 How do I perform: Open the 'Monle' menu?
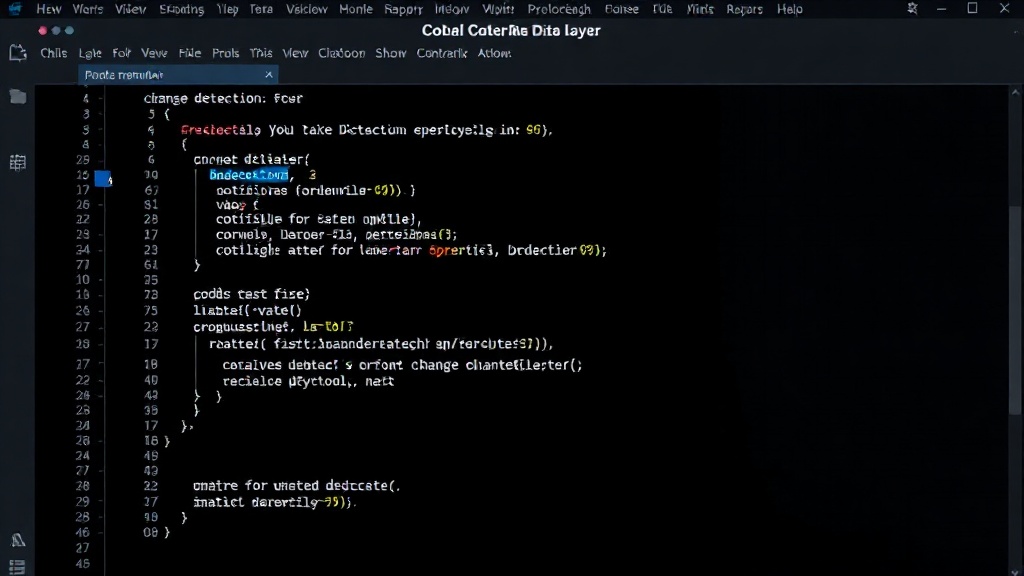coord(356,9)
